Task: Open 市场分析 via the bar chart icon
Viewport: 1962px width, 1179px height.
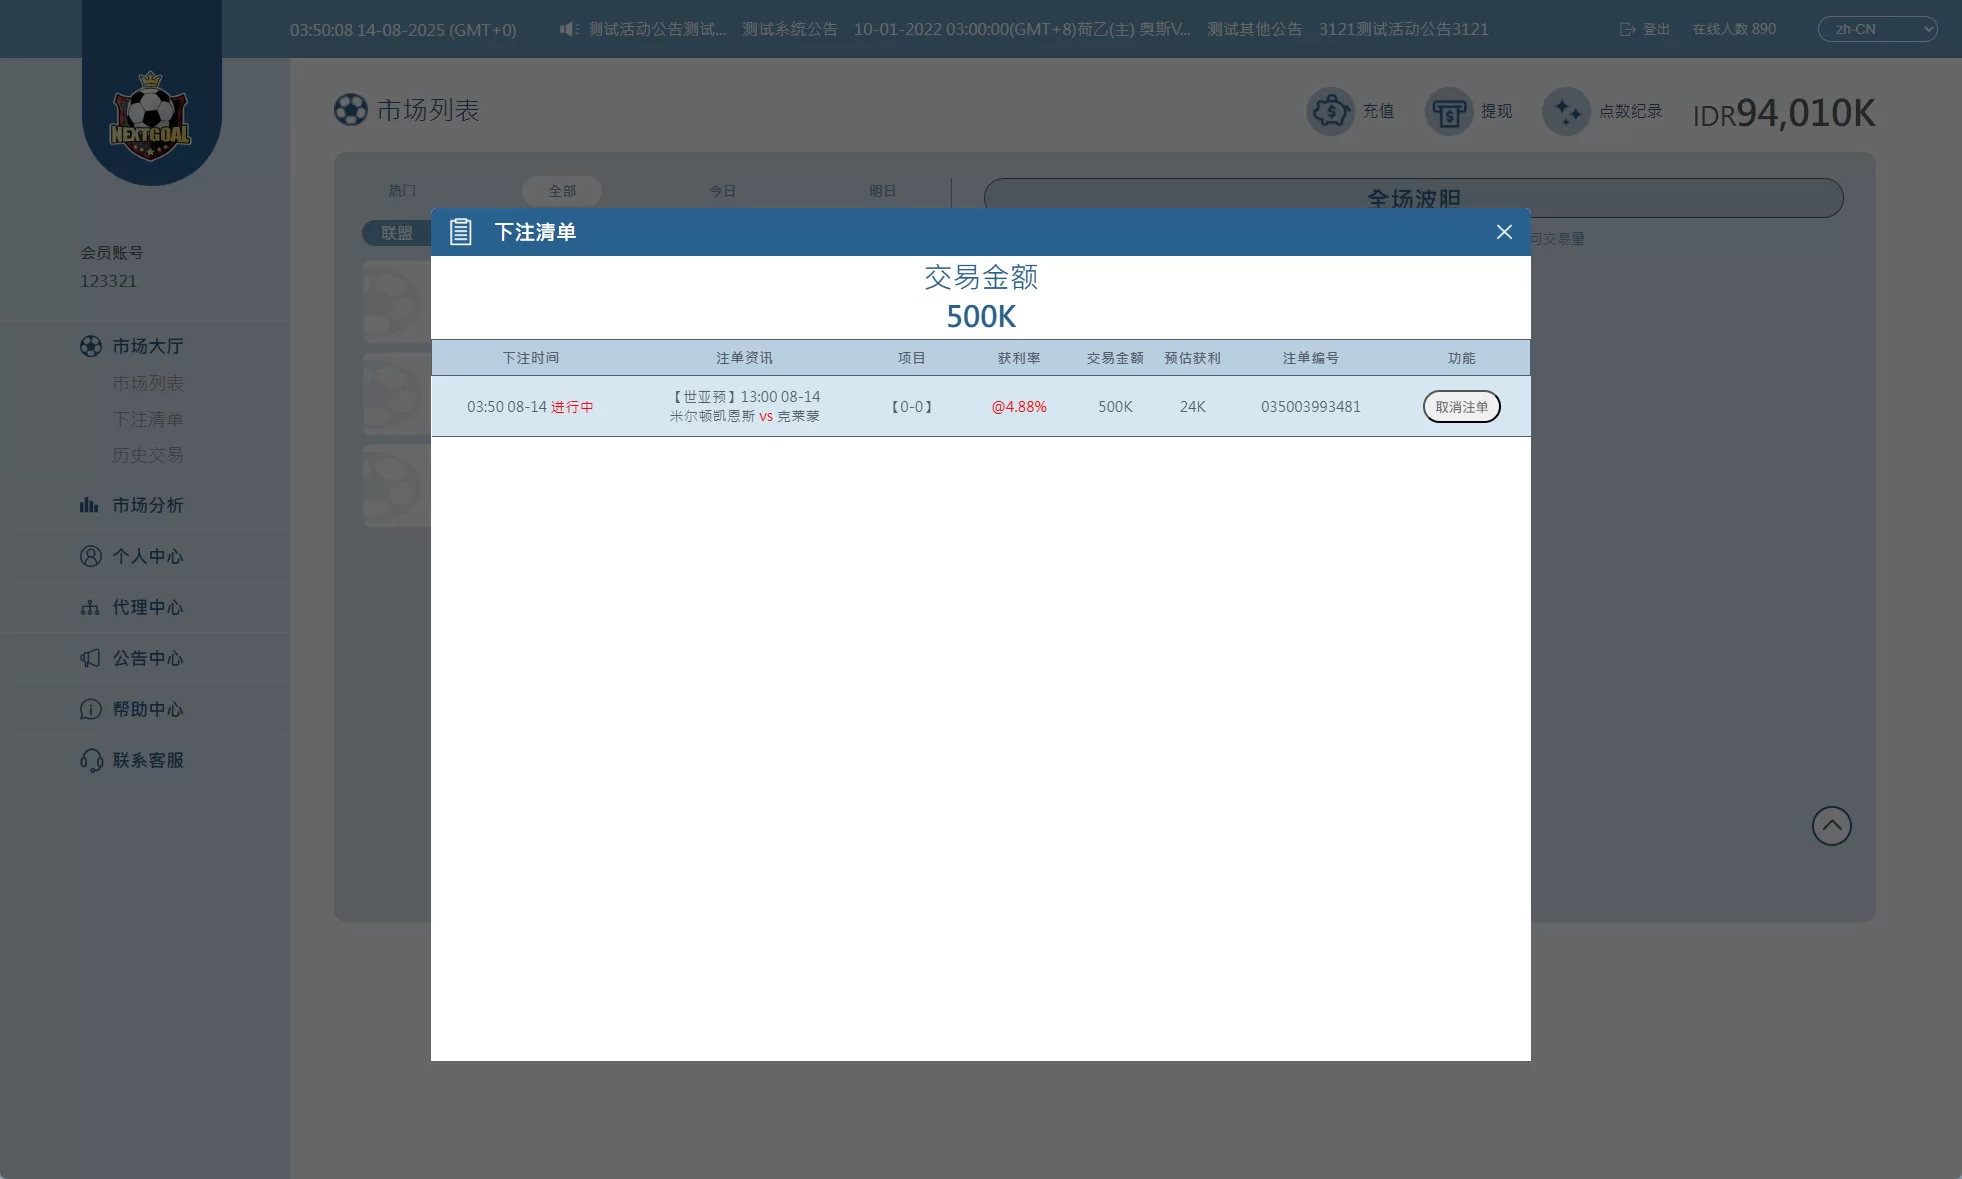Action: pos(89,505)
